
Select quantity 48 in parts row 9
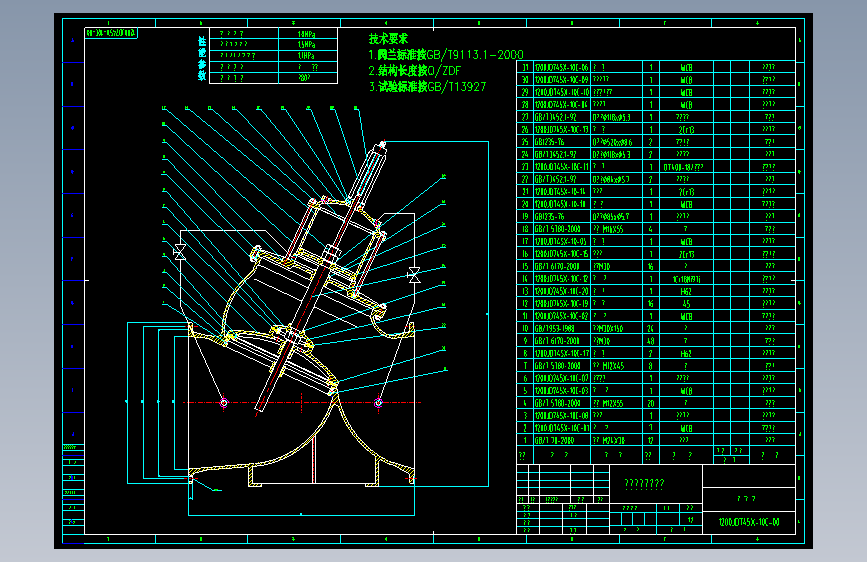click(651, 341)
